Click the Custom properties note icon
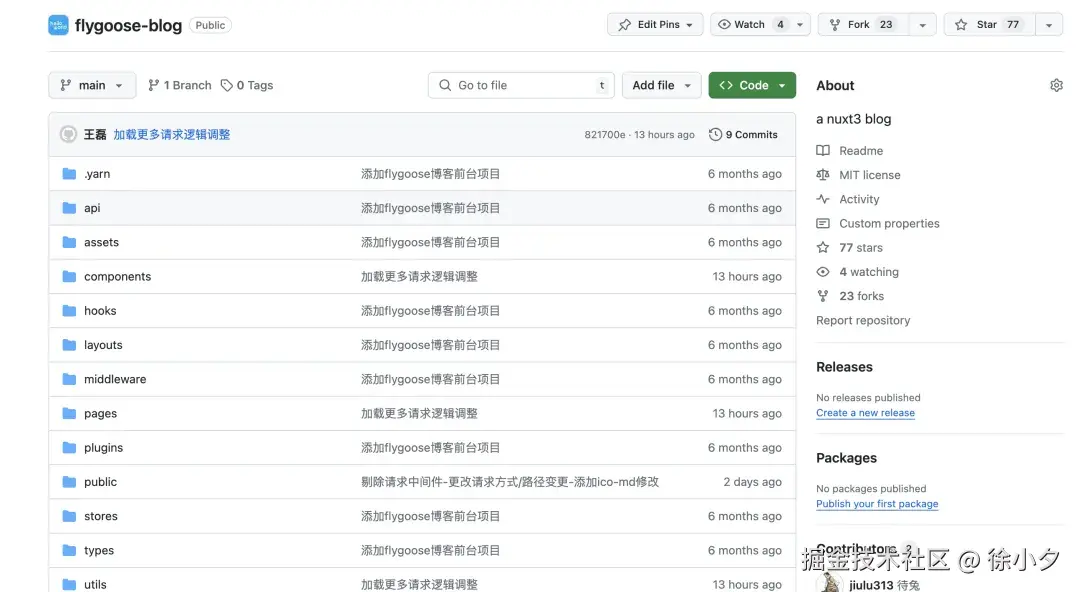Screen dimensions: 1080x592 (822, 223)
